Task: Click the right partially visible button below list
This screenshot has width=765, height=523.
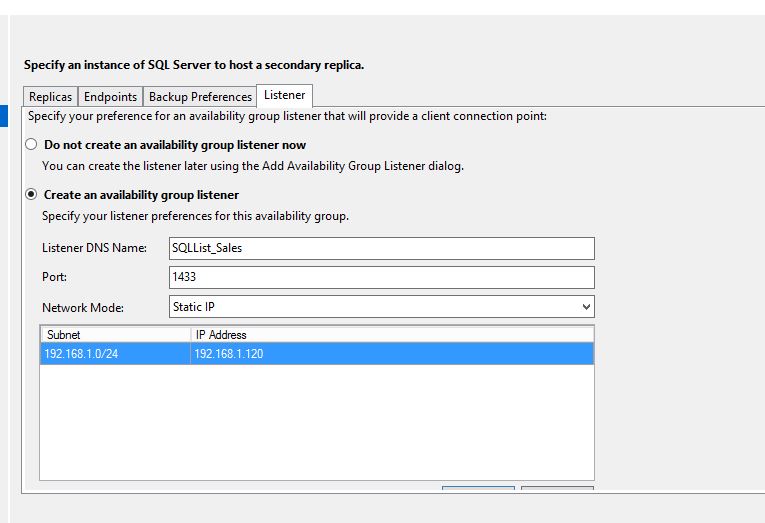Action: 556,489
